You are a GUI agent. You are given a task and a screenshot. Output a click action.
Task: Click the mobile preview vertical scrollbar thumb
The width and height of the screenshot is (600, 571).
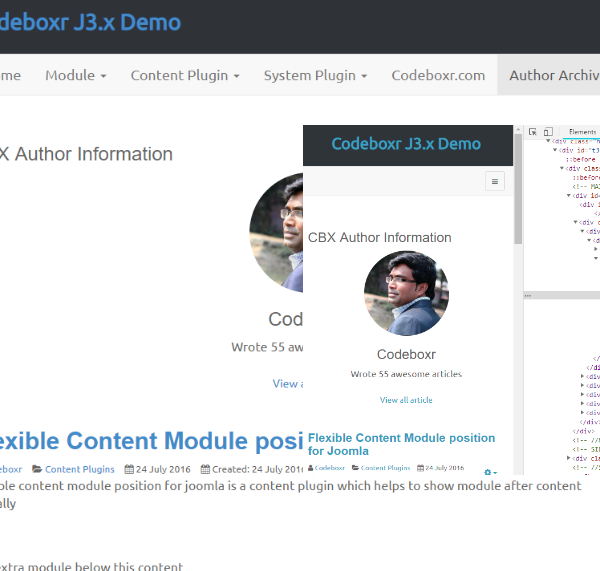518,189
